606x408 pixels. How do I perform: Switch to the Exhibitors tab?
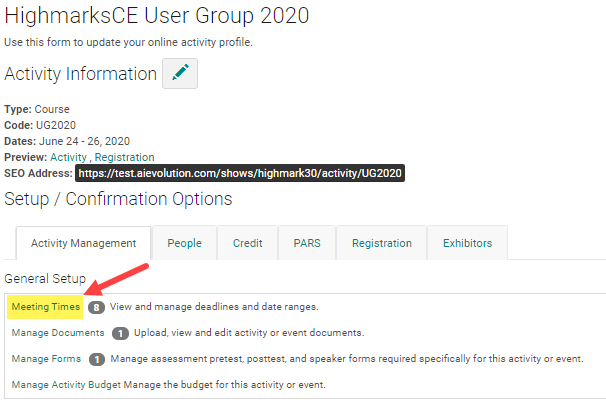tap(467, 243)
